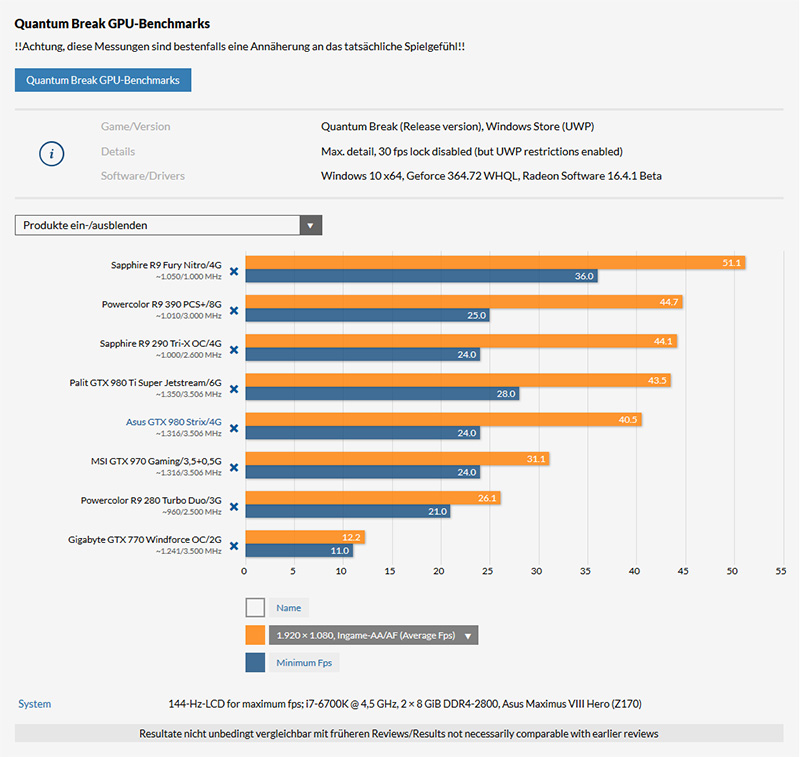
Task: Click the Software/Drivers label
Action: 143,176
